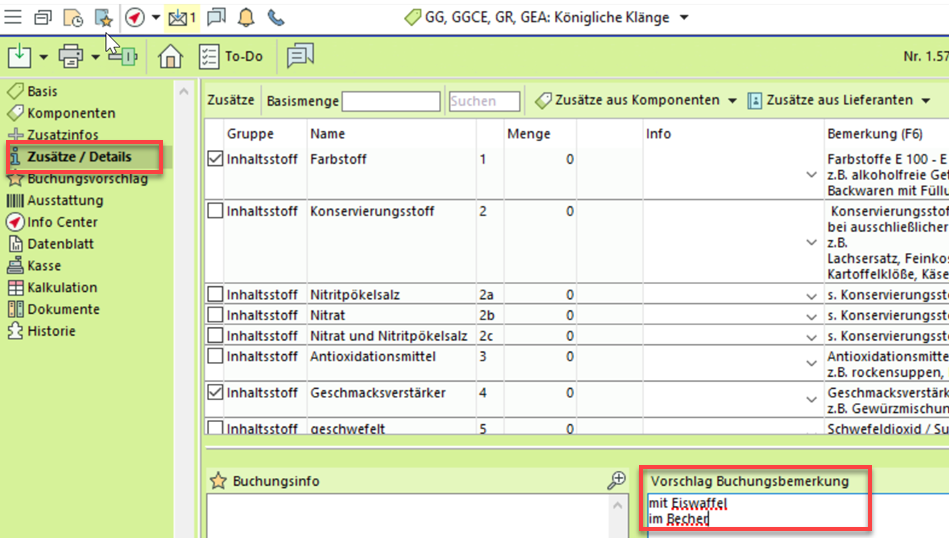Open the article title dropdown arrow

[x=684, y=18]
